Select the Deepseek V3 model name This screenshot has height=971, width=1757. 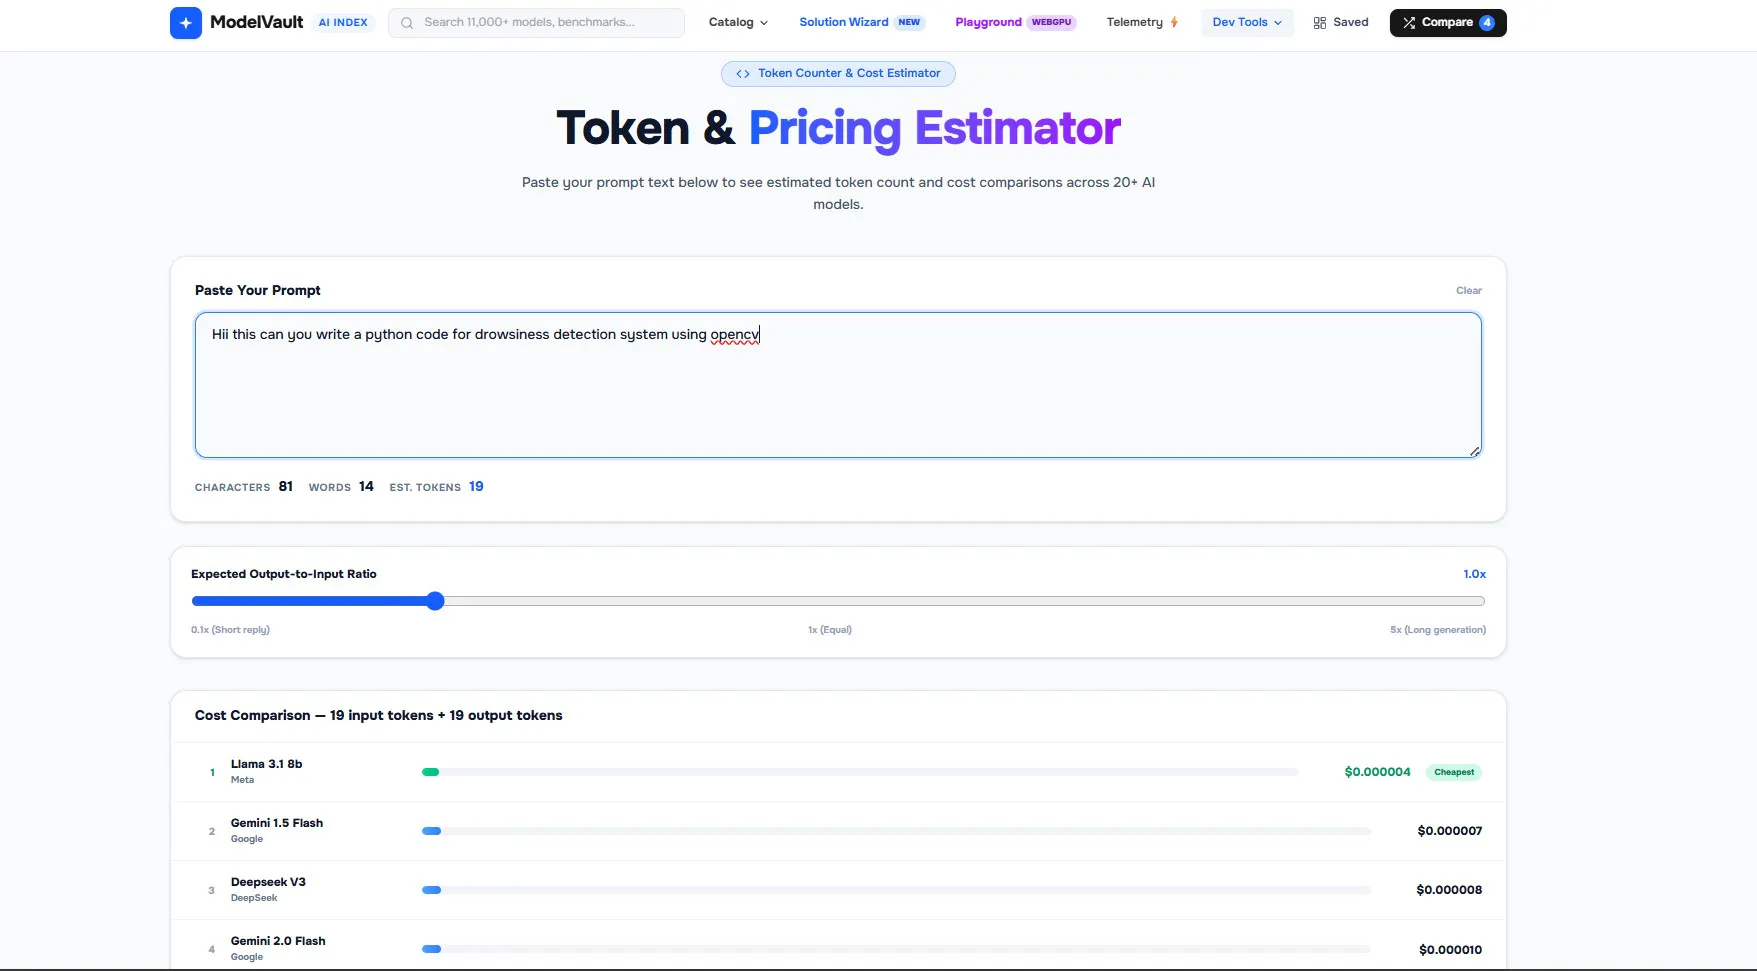click(268, 882)
